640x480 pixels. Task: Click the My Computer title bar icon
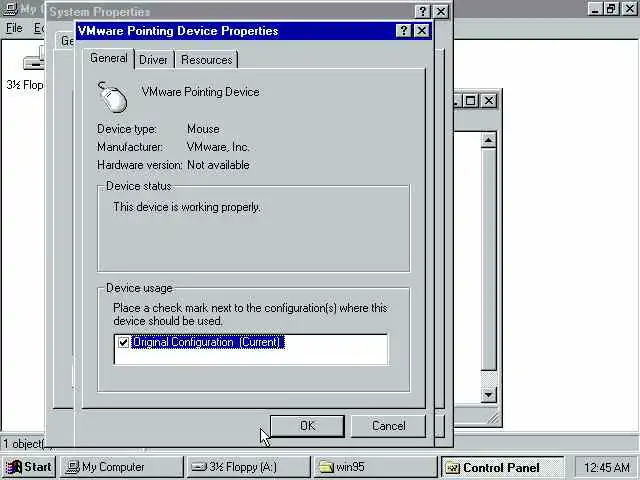tap(10, 9)
